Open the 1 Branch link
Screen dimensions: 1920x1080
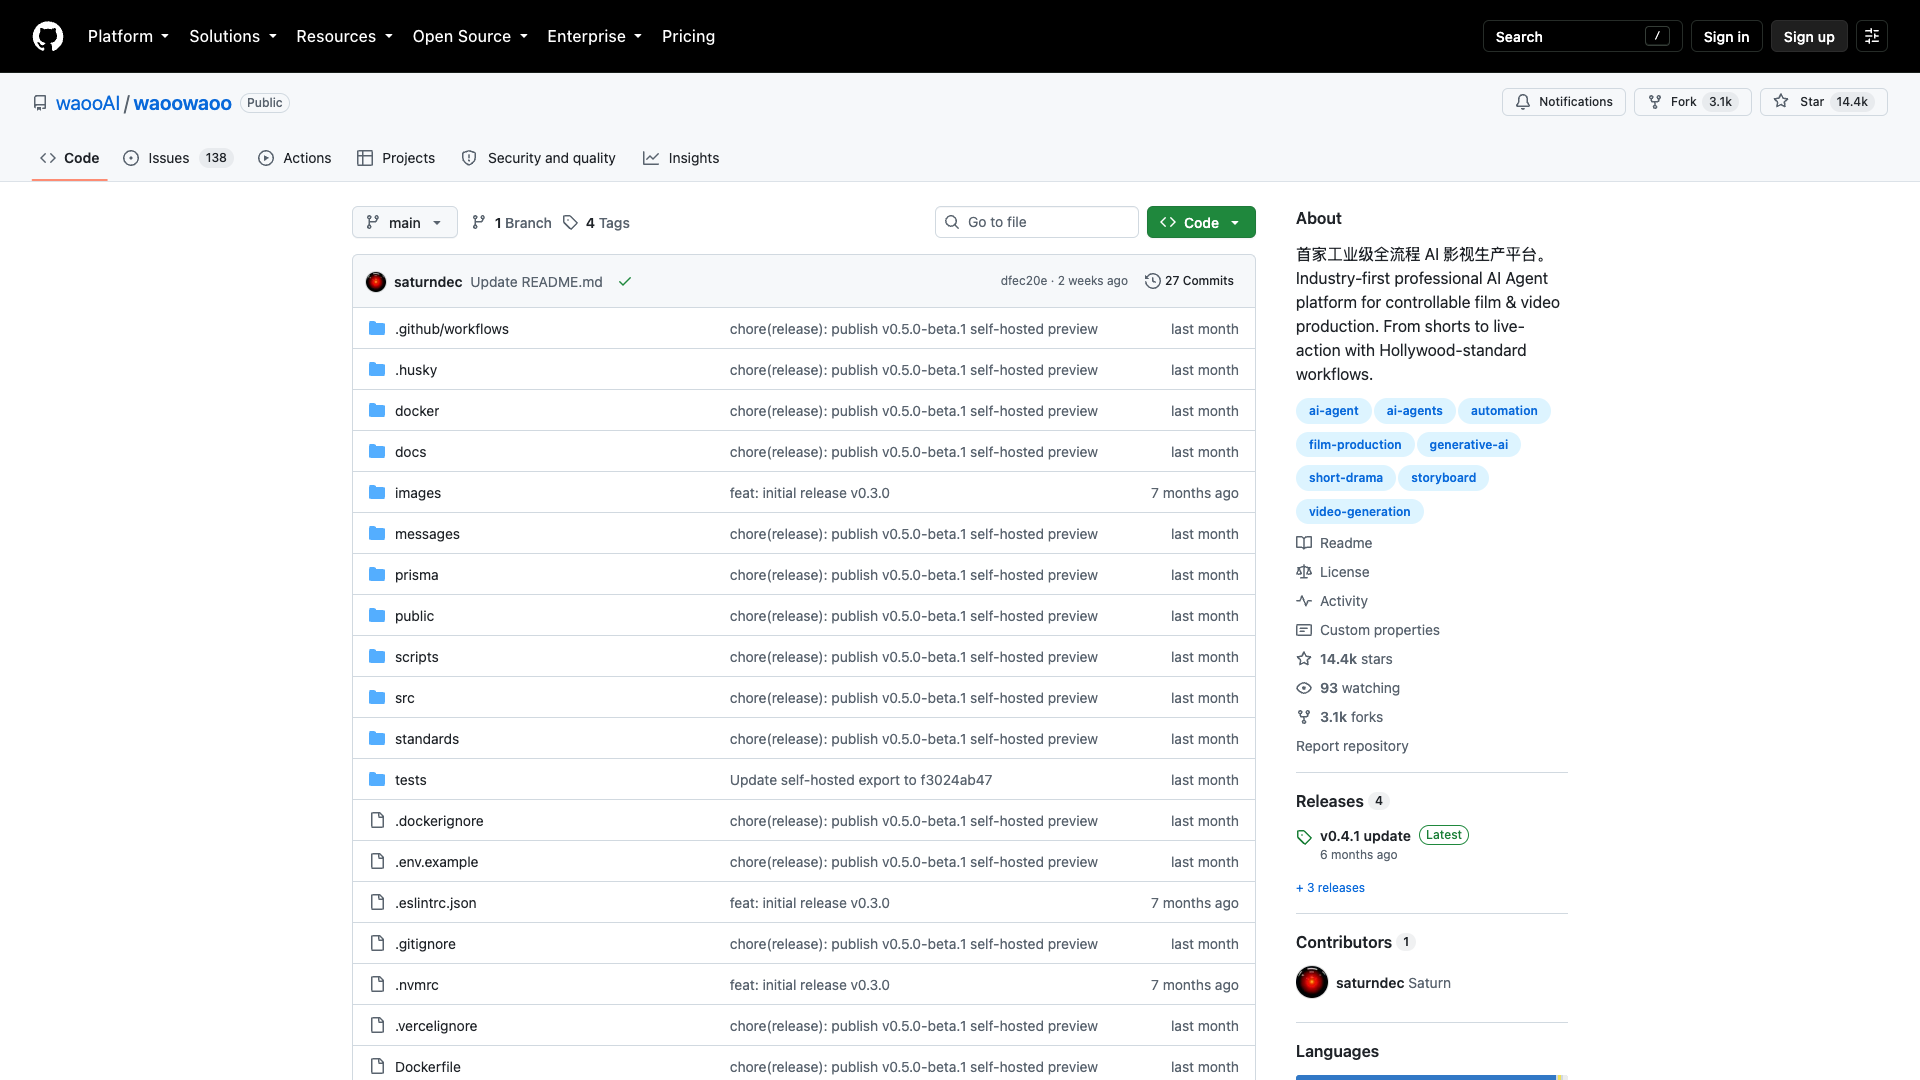click(511, 223)
